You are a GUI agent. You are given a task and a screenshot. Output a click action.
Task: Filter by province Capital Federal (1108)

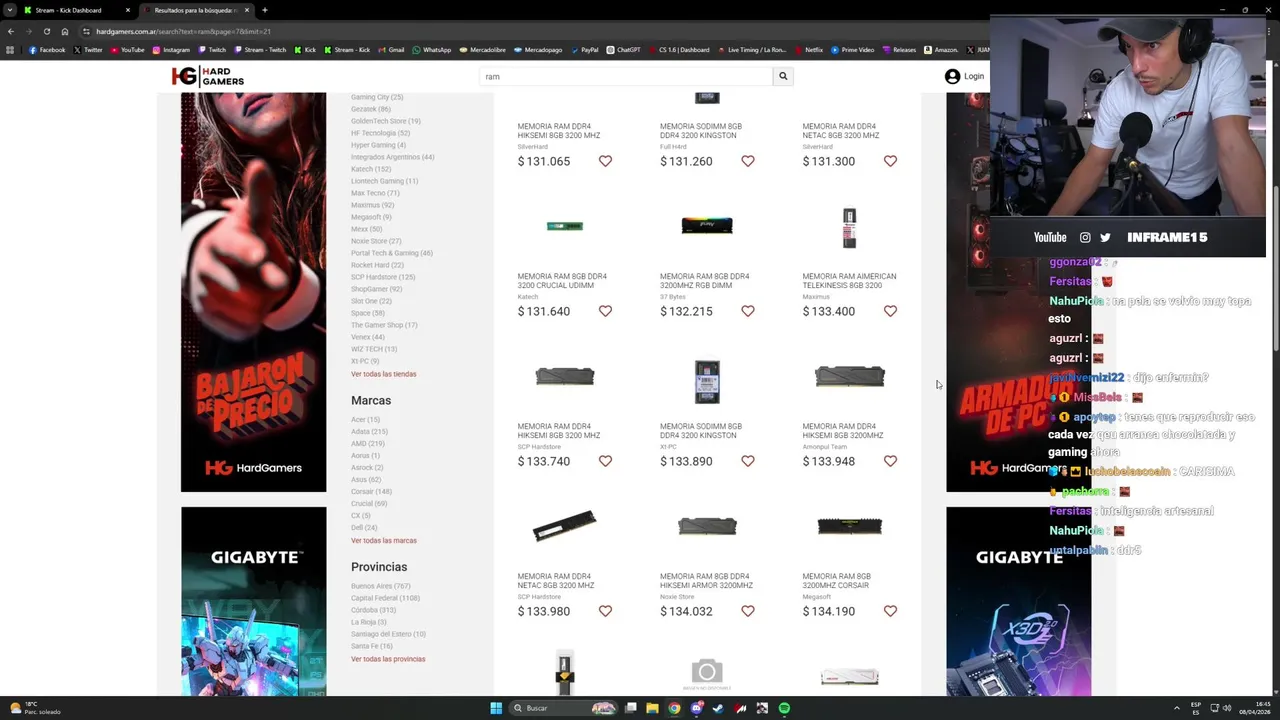(x=385, y=598)
